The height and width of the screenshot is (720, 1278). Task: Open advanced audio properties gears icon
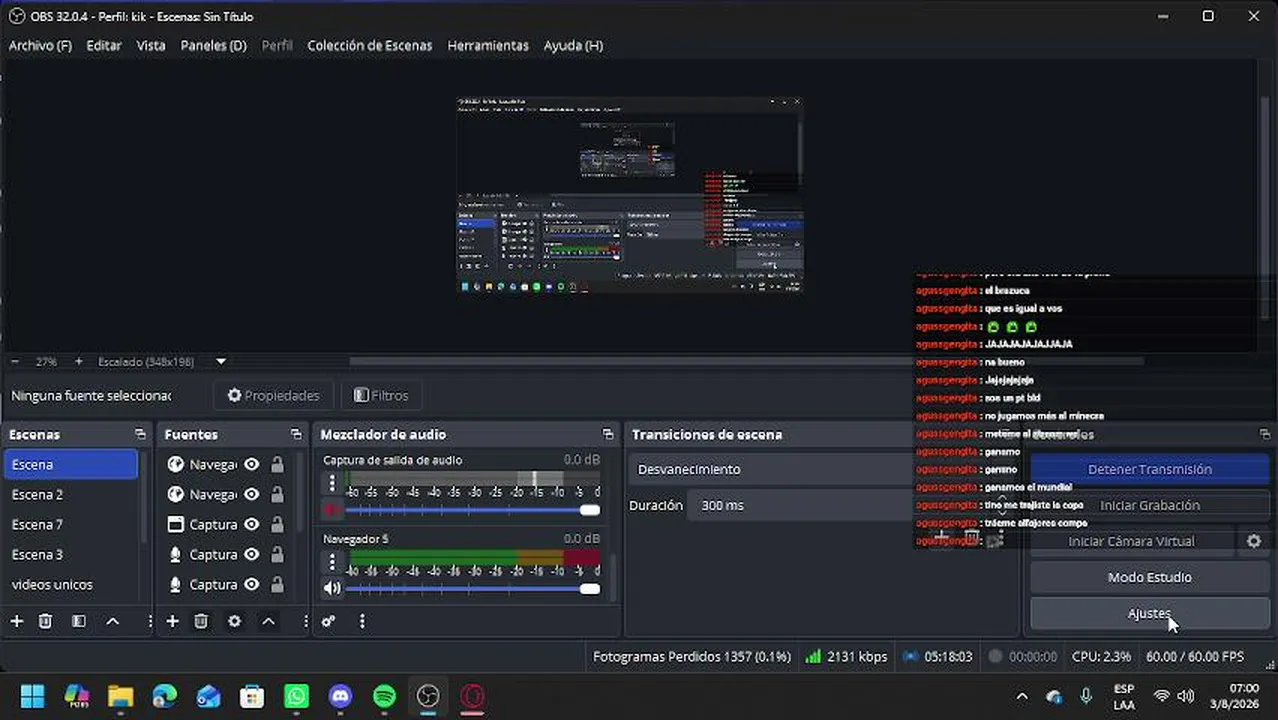pyautogui.click(x=328, y=621)
